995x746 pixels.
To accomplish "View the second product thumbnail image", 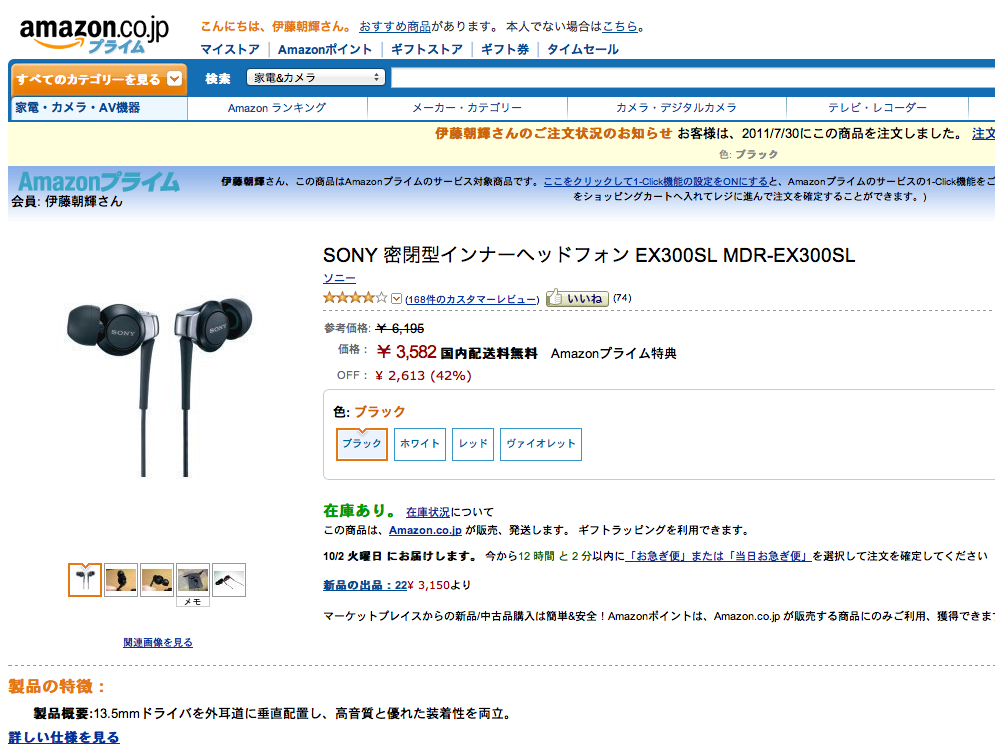I will coord(121,580).
